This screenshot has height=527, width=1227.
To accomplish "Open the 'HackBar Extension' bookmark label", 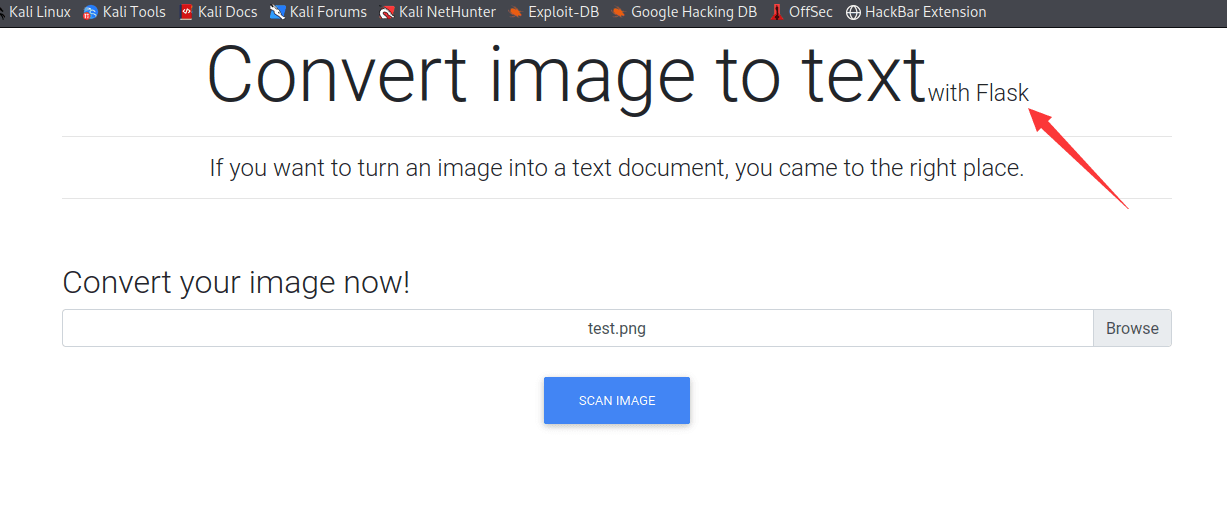I will (925, 13).
